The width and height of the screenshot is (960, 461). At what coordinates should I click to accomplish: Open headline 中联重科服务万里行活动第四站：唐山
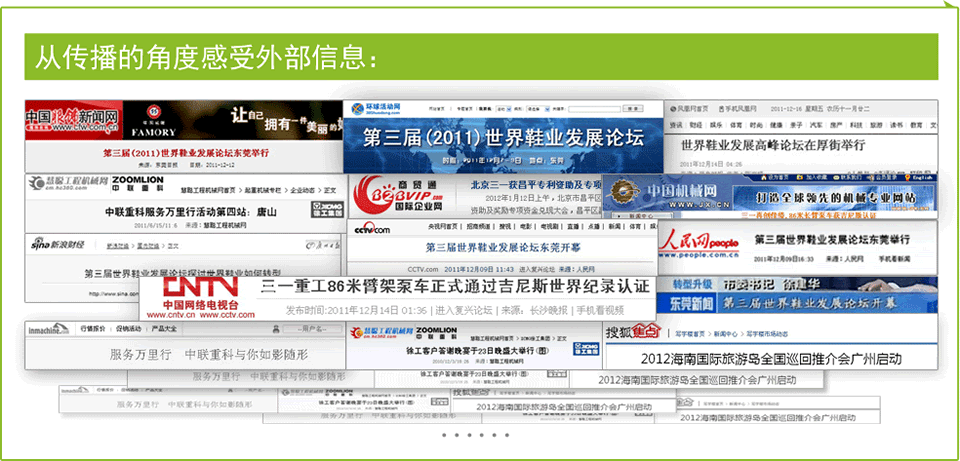(x=191, y=212)
